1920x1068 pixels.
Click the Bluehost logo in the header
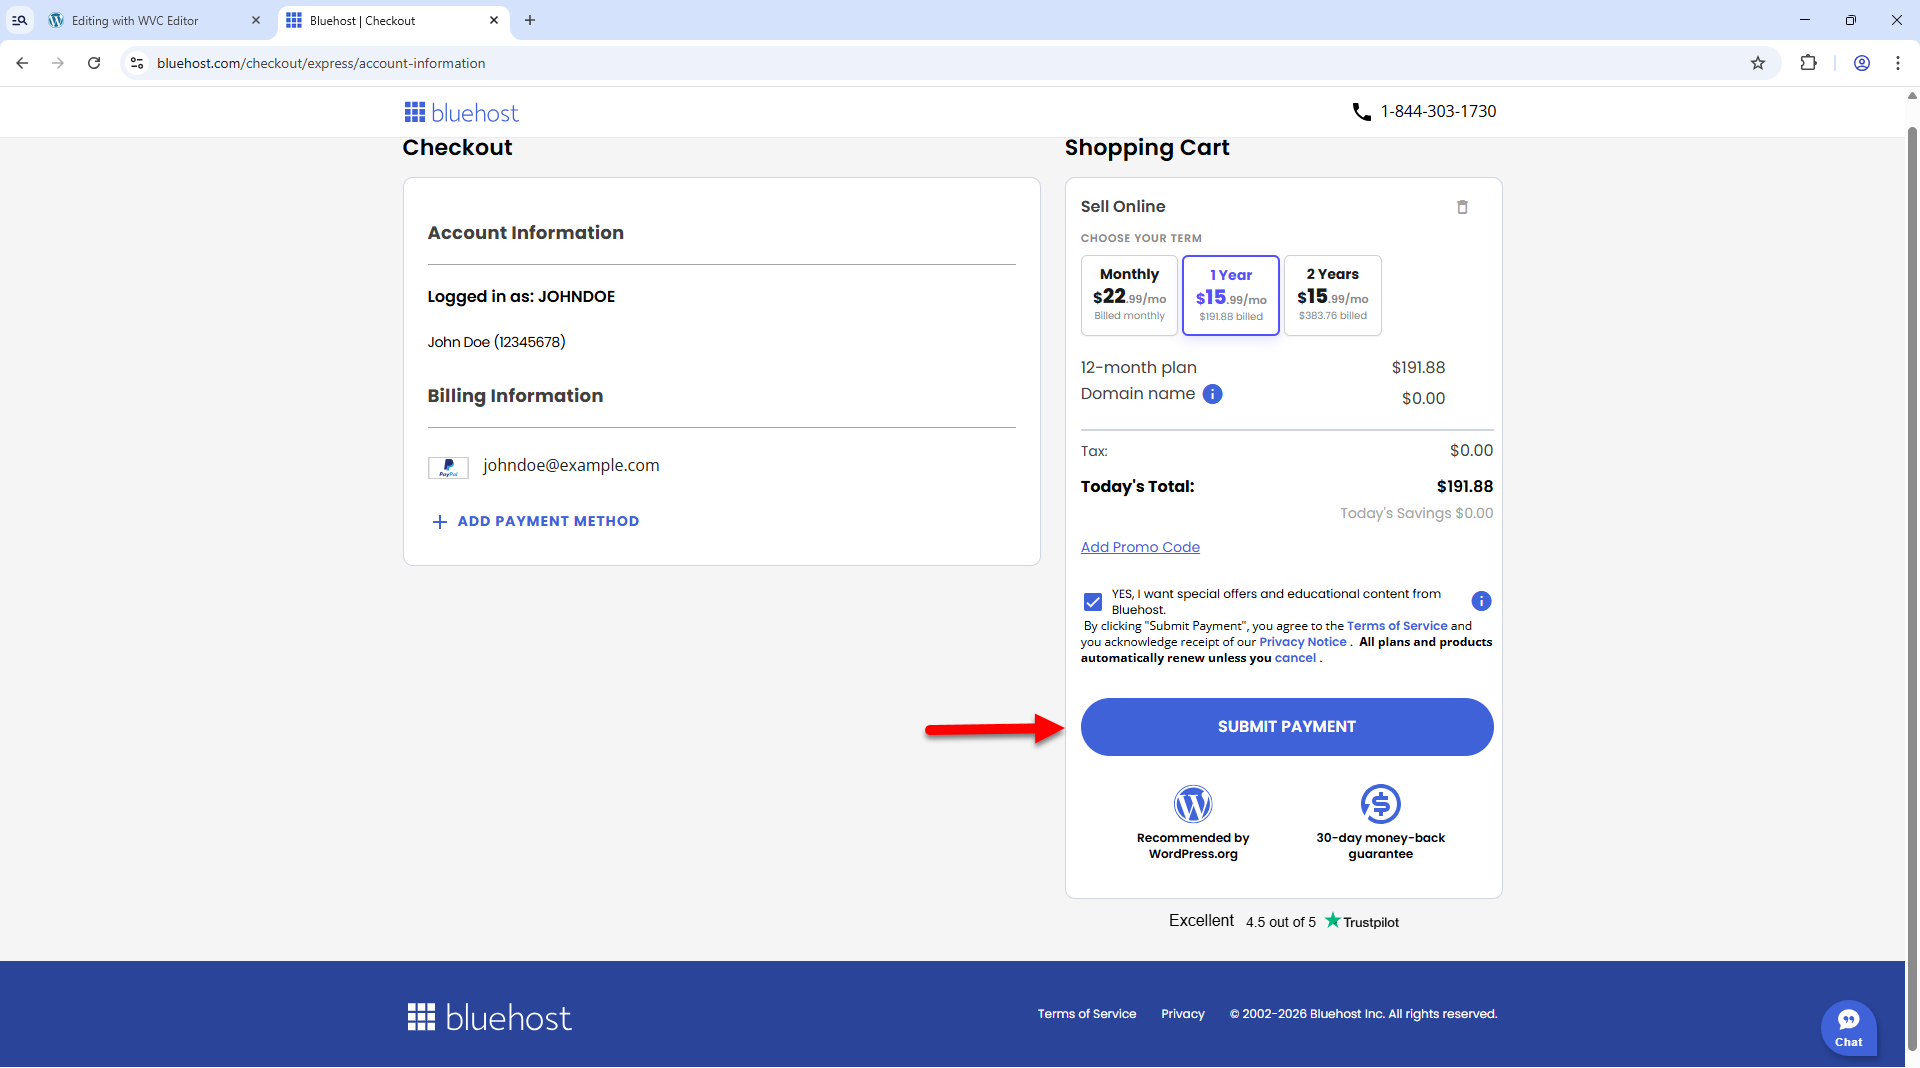(461, 112)
